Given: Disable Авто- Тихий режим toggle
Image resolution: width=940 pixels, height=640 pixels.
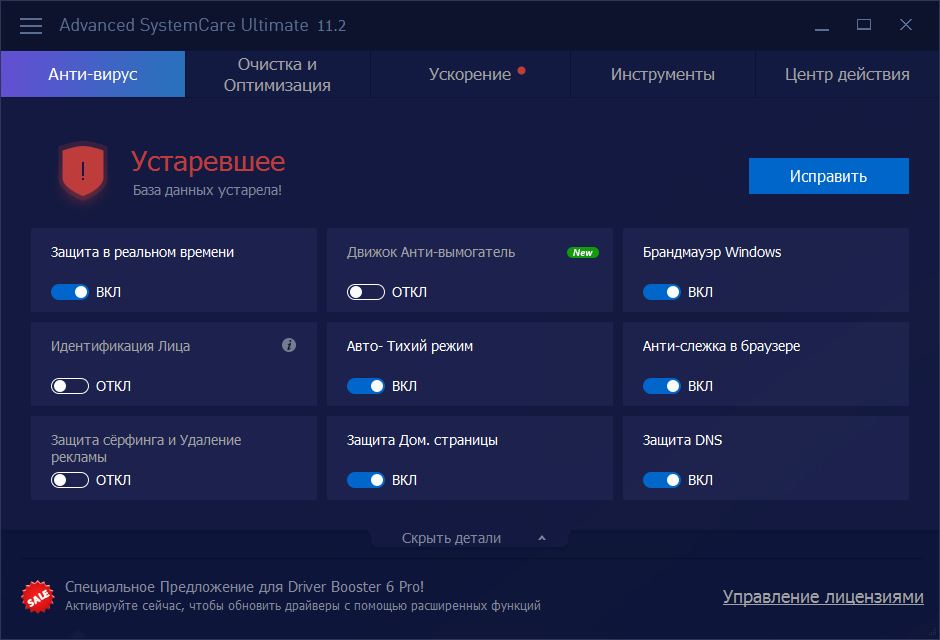Looking at the screenshot, I should tap(366, 386).
